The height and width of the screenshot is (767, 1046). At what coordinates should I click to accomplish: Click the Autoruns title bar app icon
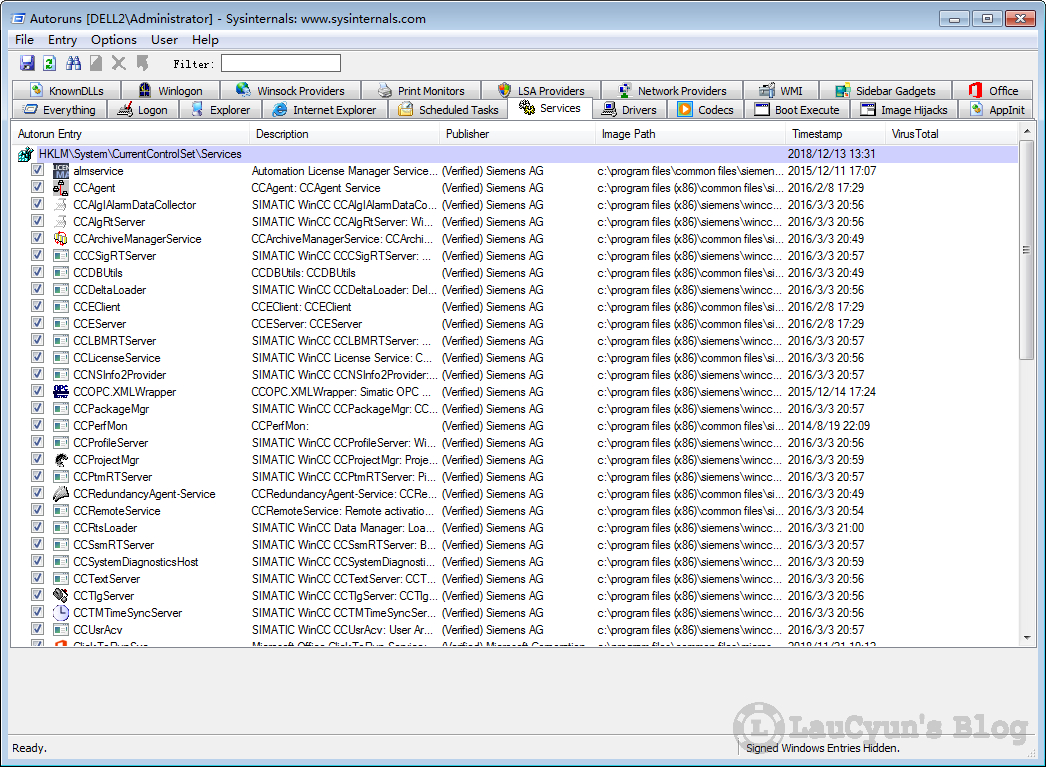pos(19,19)
